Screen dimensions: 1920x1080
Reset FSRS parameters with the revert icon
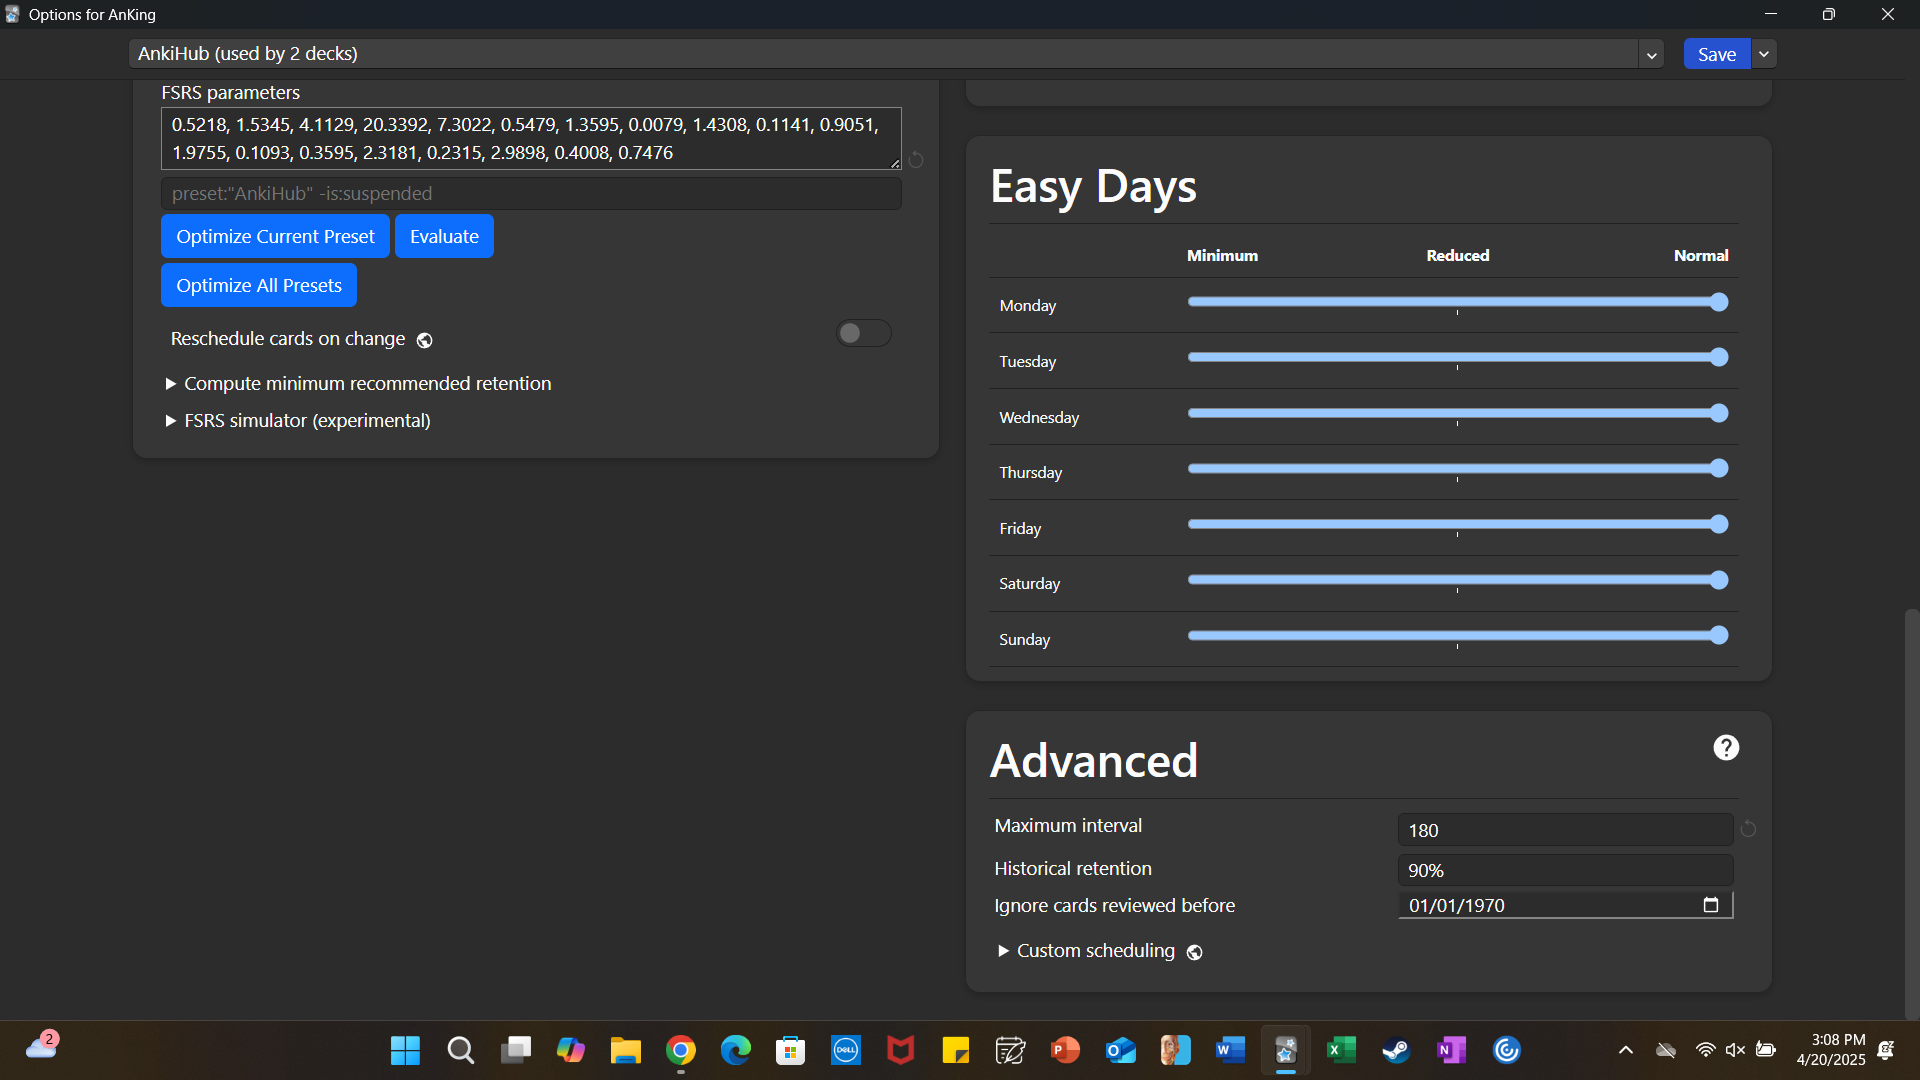[916, 159]
